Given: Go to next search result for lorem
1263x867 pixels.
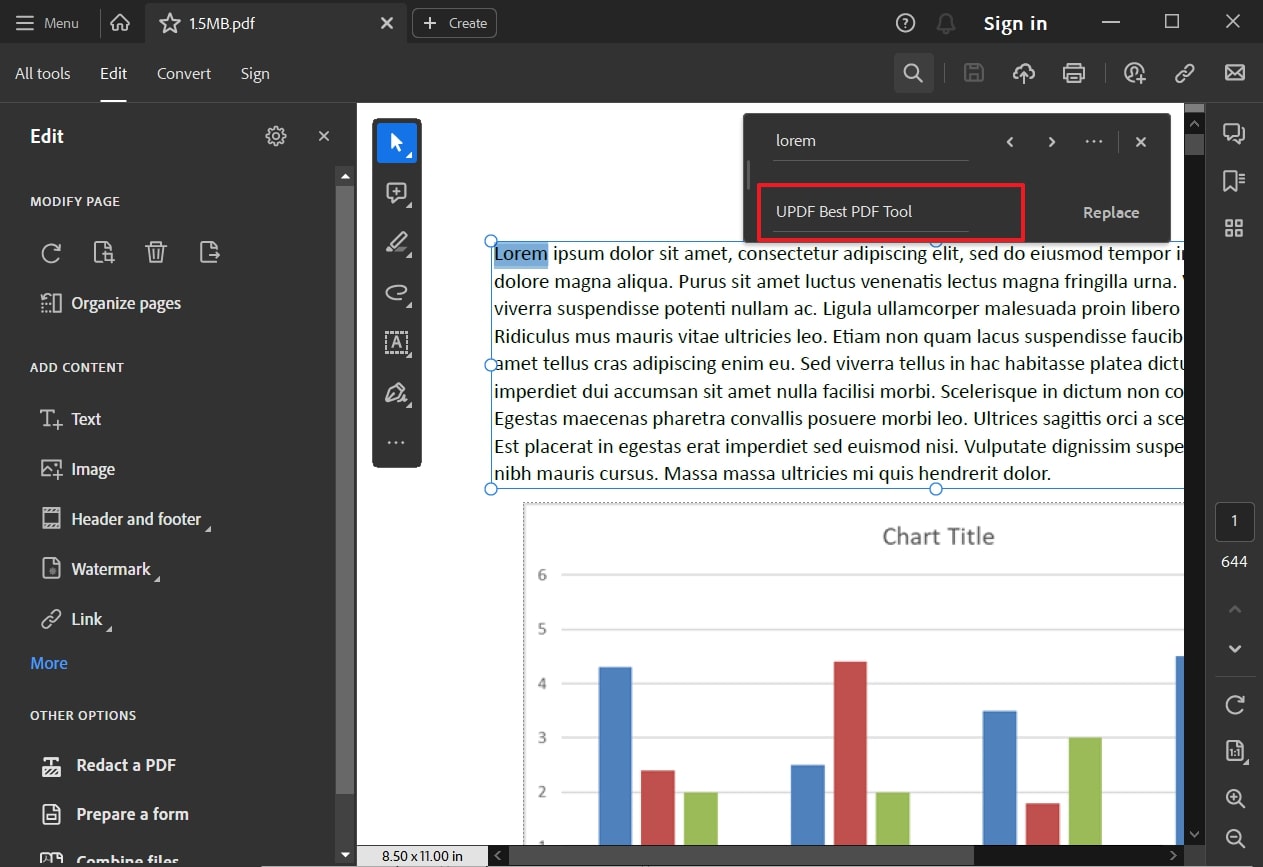Looking at the screenshot, I should (x=1051, y=142).
